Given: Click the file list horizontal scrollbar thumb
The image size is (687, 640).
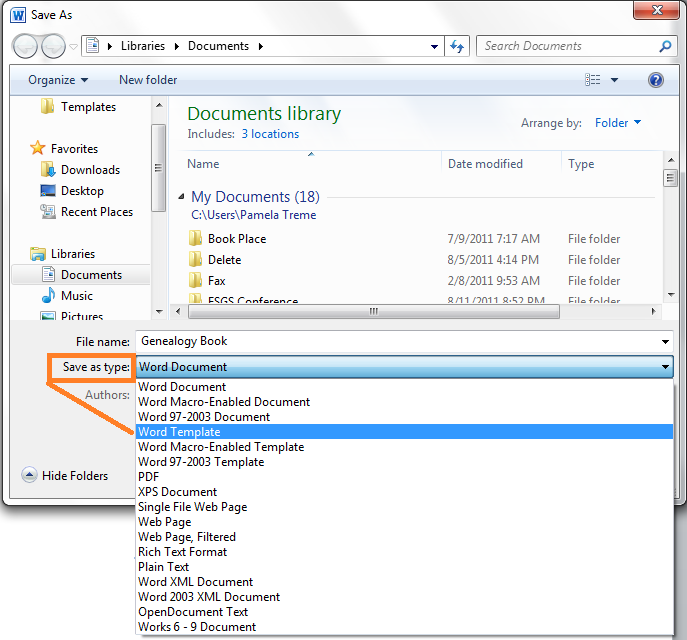Looking at the screenshot, I should point(374,311).
